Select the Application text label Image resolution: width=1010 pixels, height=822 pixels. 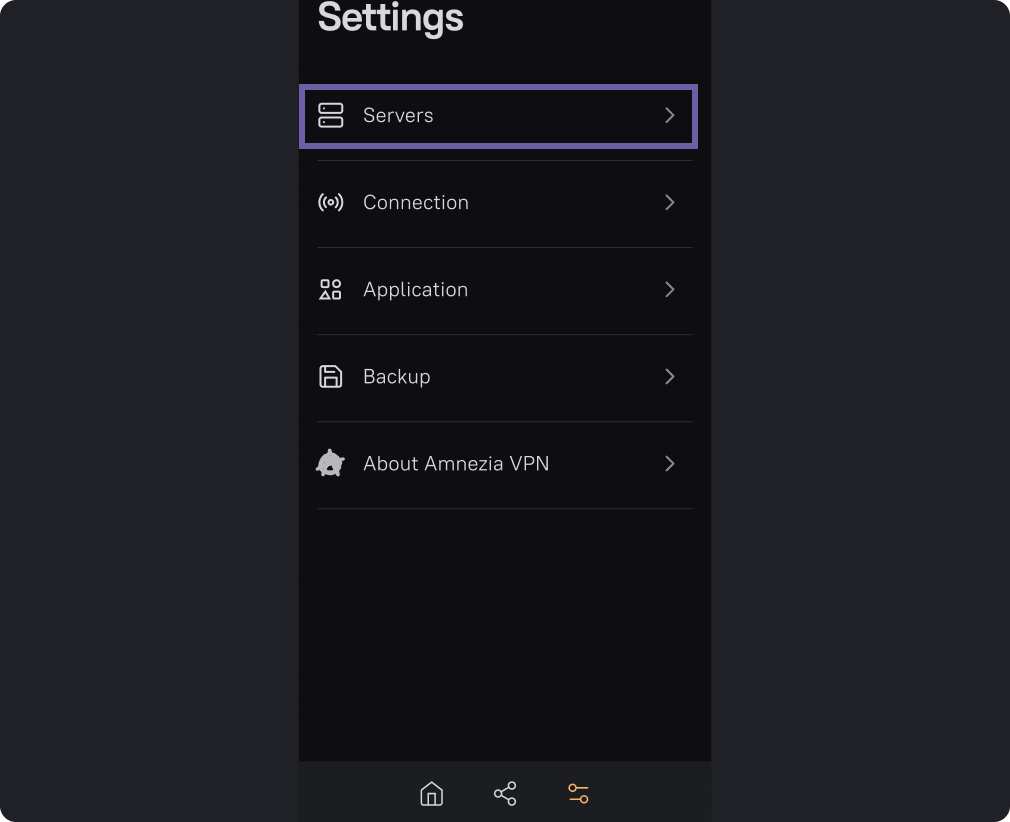tap(415, 290)
